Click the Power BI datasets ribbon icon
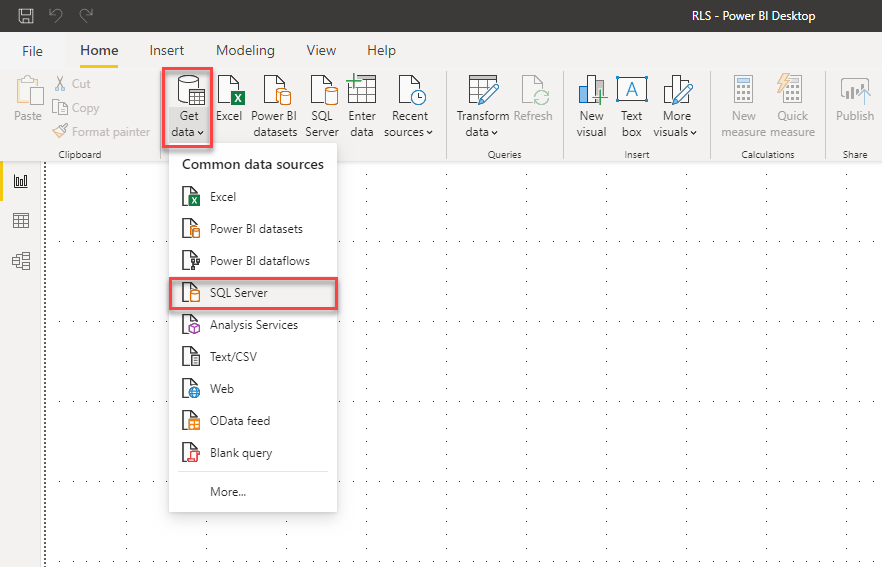 click(x=274, y=103)
